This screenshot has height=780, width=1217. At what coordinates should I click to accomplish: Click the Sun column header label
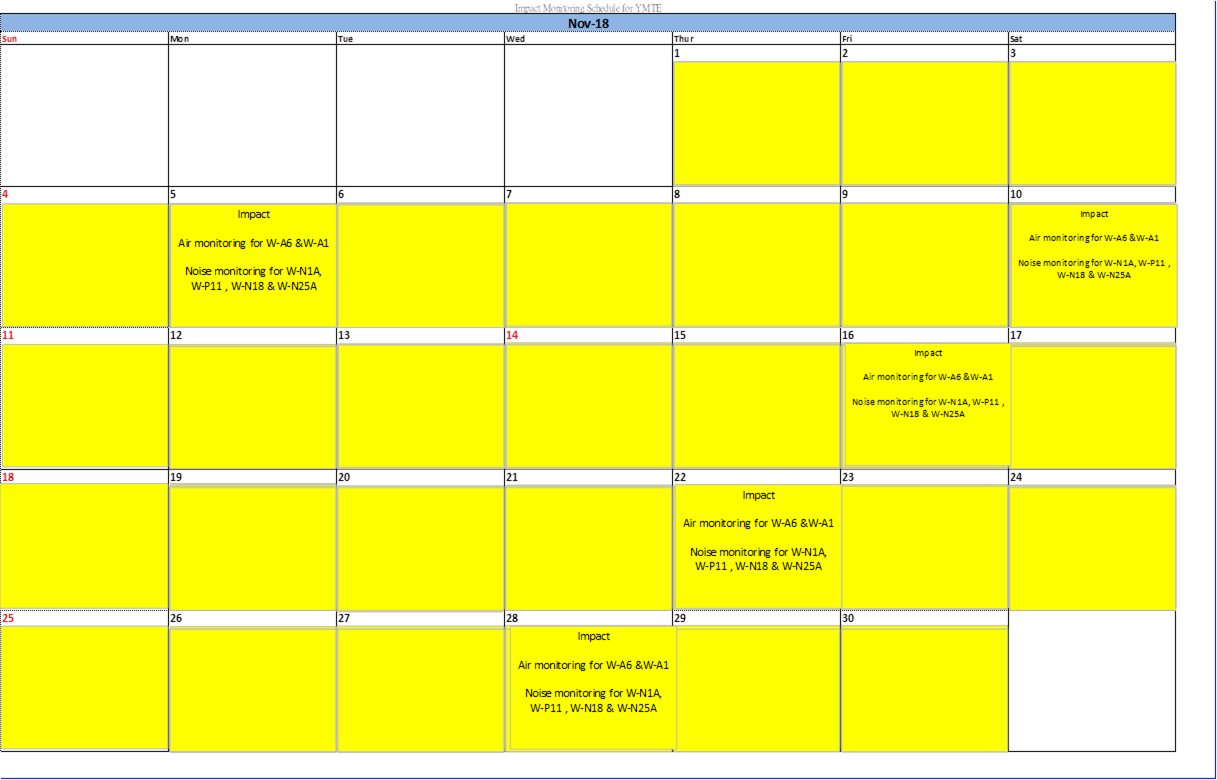click(10, 39)
